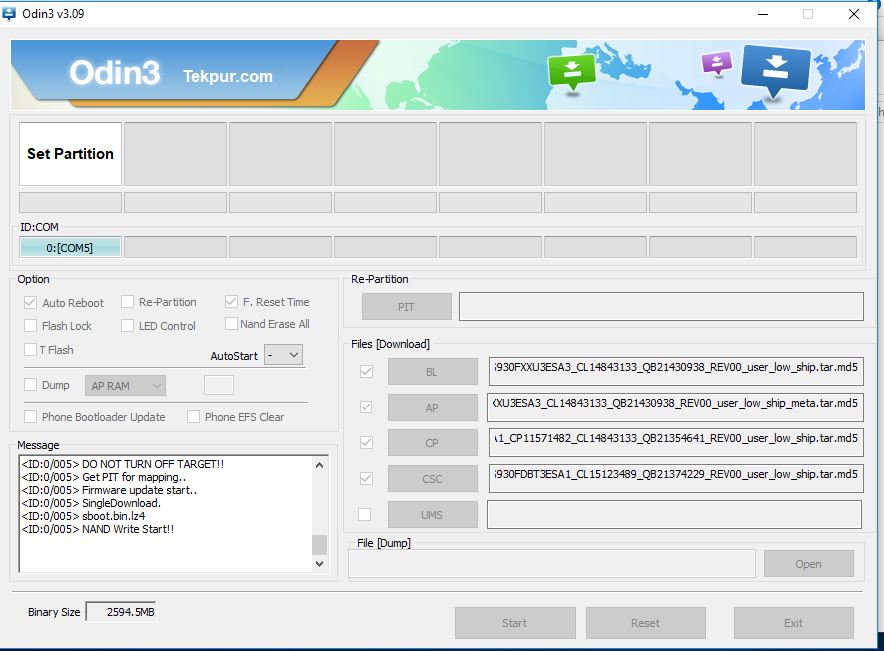Toggle the AP file checkbox
Viewport: 884px width, 651px height.
366,407
